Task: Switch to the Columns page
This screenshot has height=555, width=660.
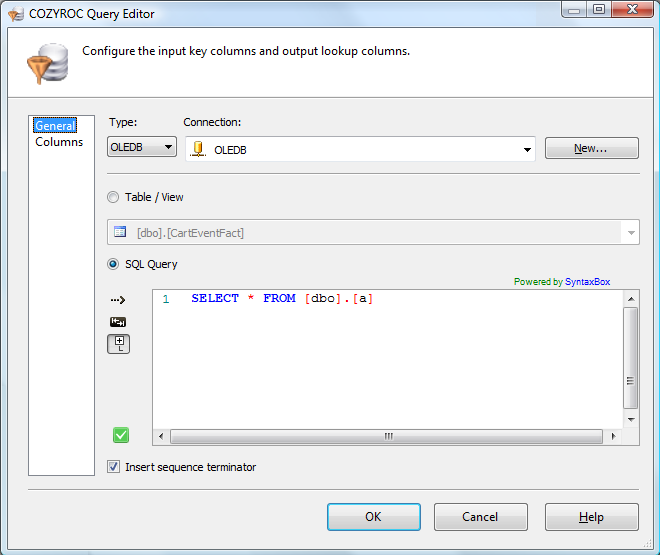Action: [59, 142]
